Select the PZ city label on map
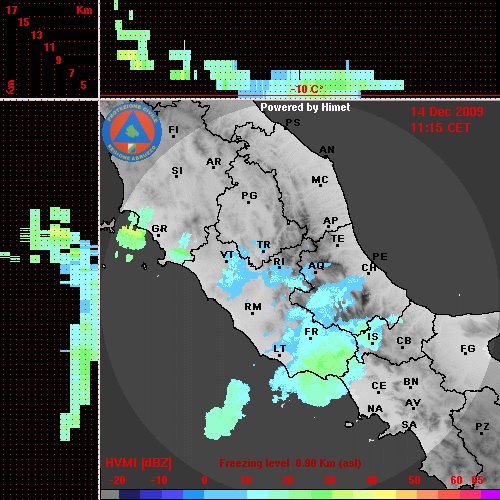Viewport: 500px width, 500px height. tap(482, 427)
